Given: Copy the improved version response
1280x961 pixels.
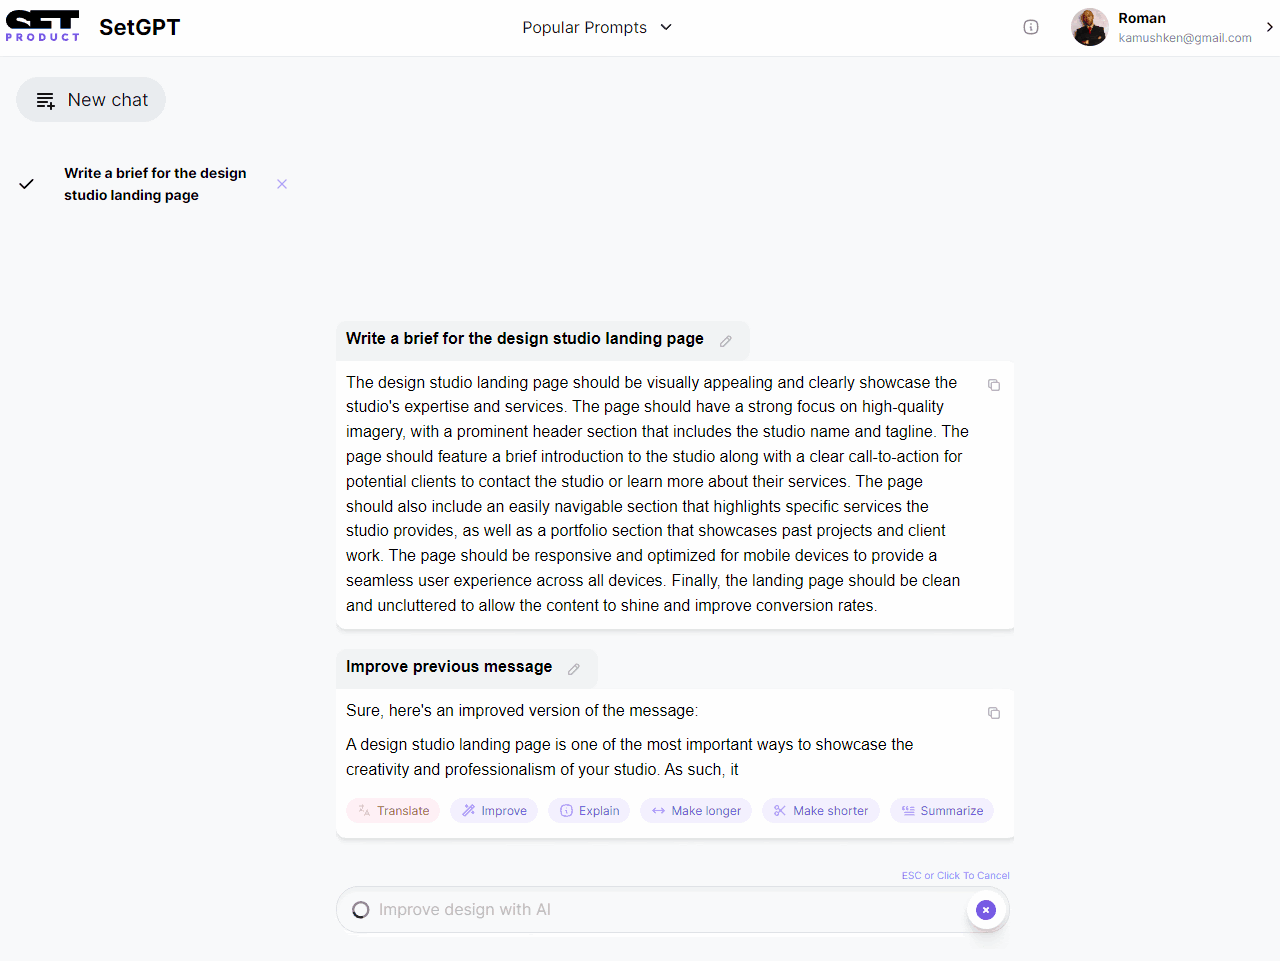Looking at the screenshot, I should 994,713.
